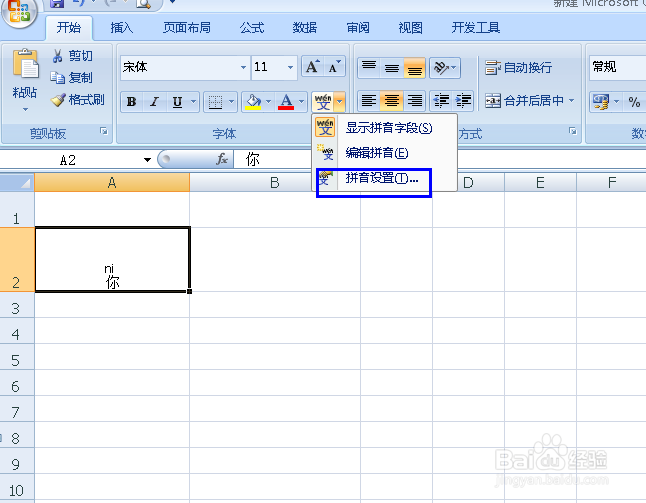Select column A header
Image resolution: width=646 pixels, height=503 pixels.
(112, 182)
